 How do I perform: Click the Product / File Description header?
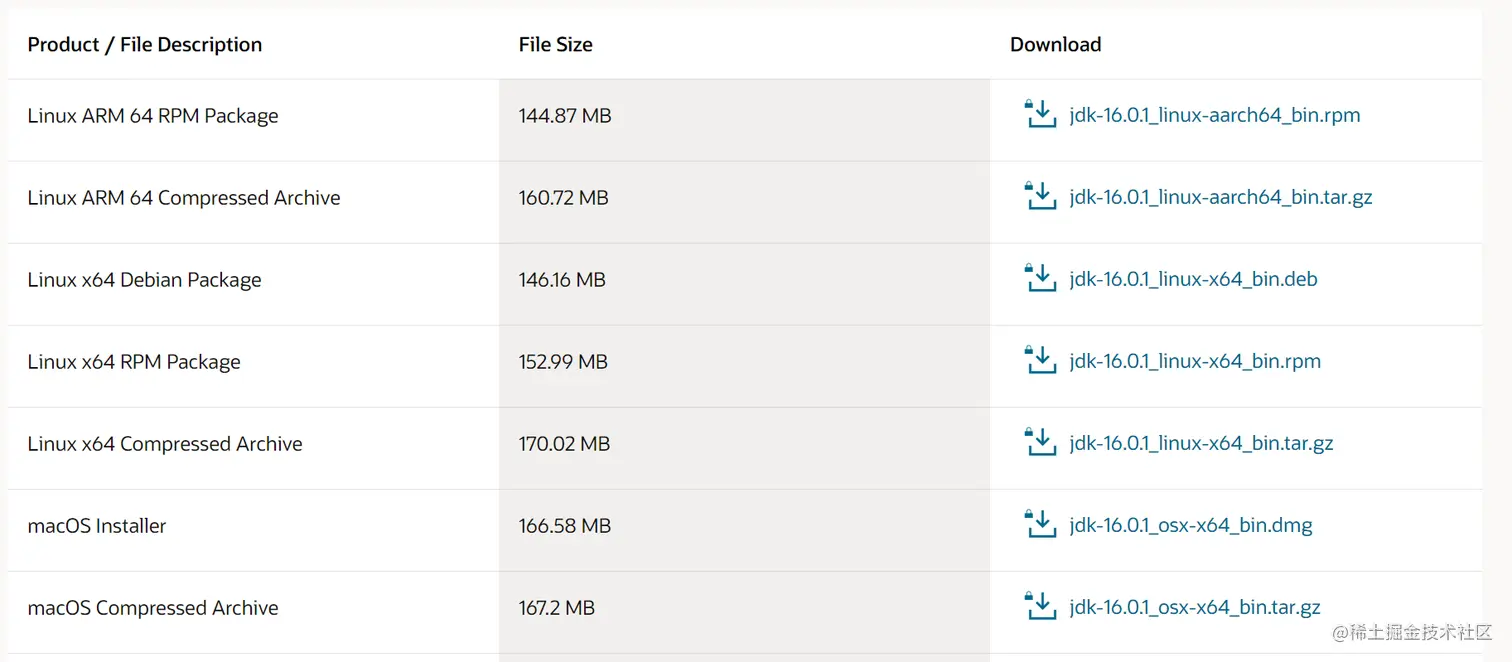144,44
